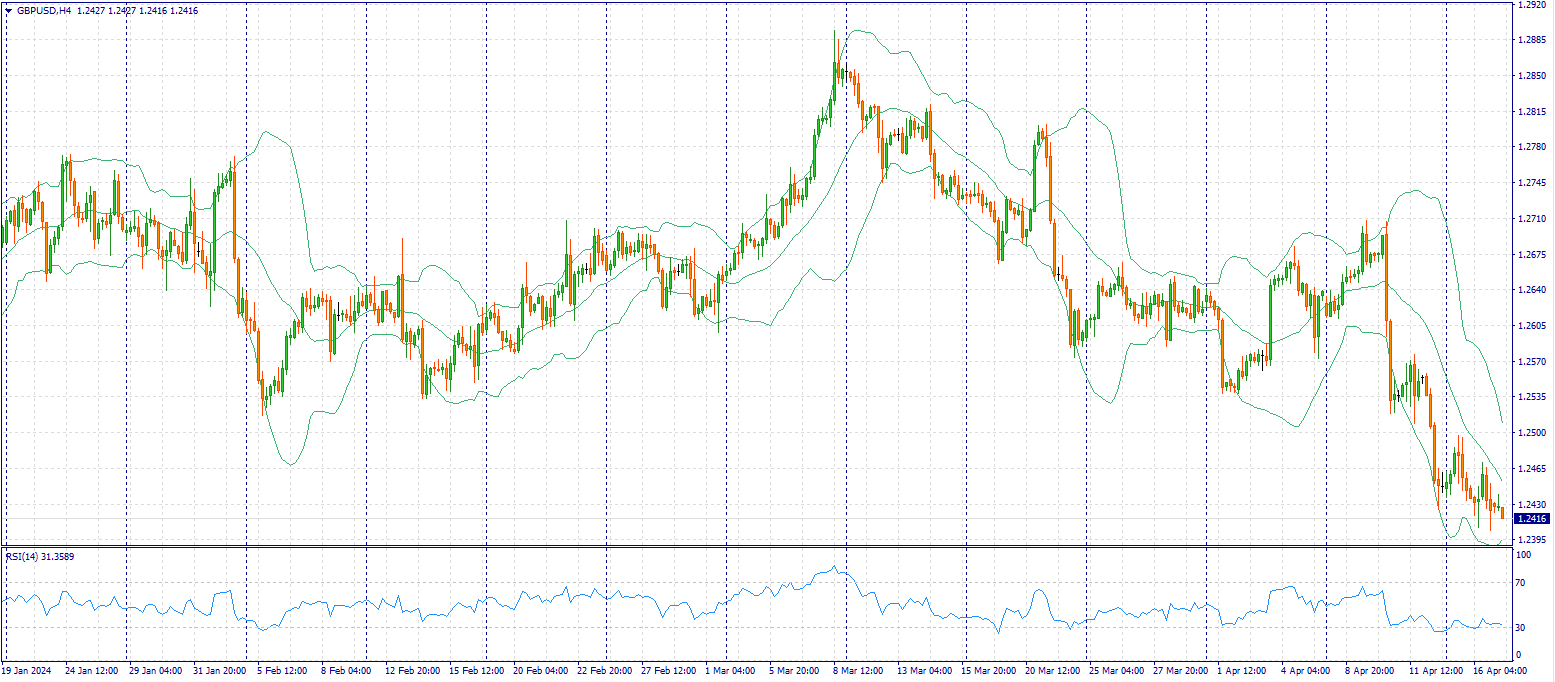Click the 19 Jan 2024 date label
Viewport: 1555px width, 682px height.
[x=27, y=670]
